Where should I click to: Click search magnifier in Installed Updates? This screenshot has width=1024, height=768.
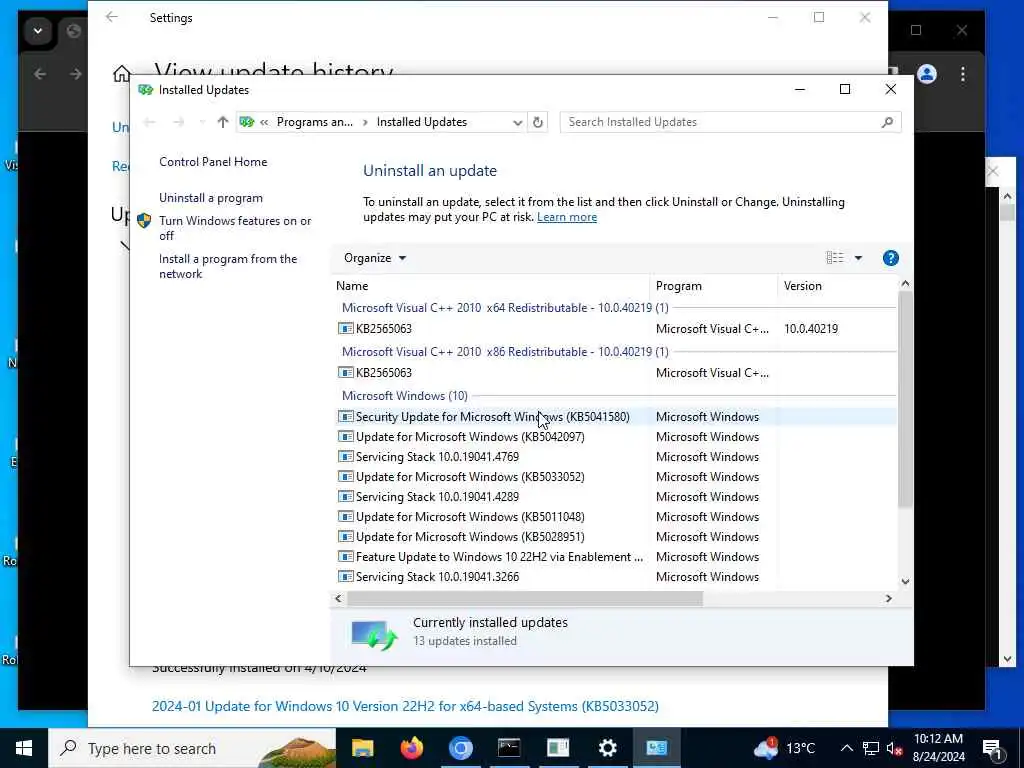click(887, 122)
